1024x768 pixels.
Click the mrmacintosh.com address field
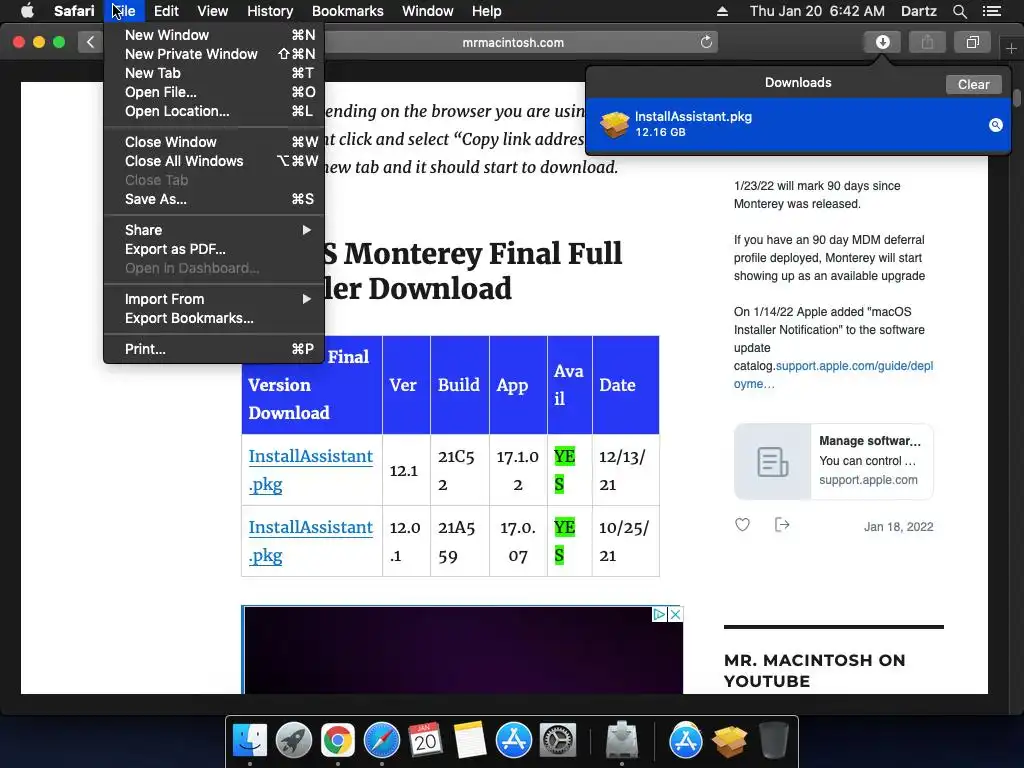click(513, 42)
